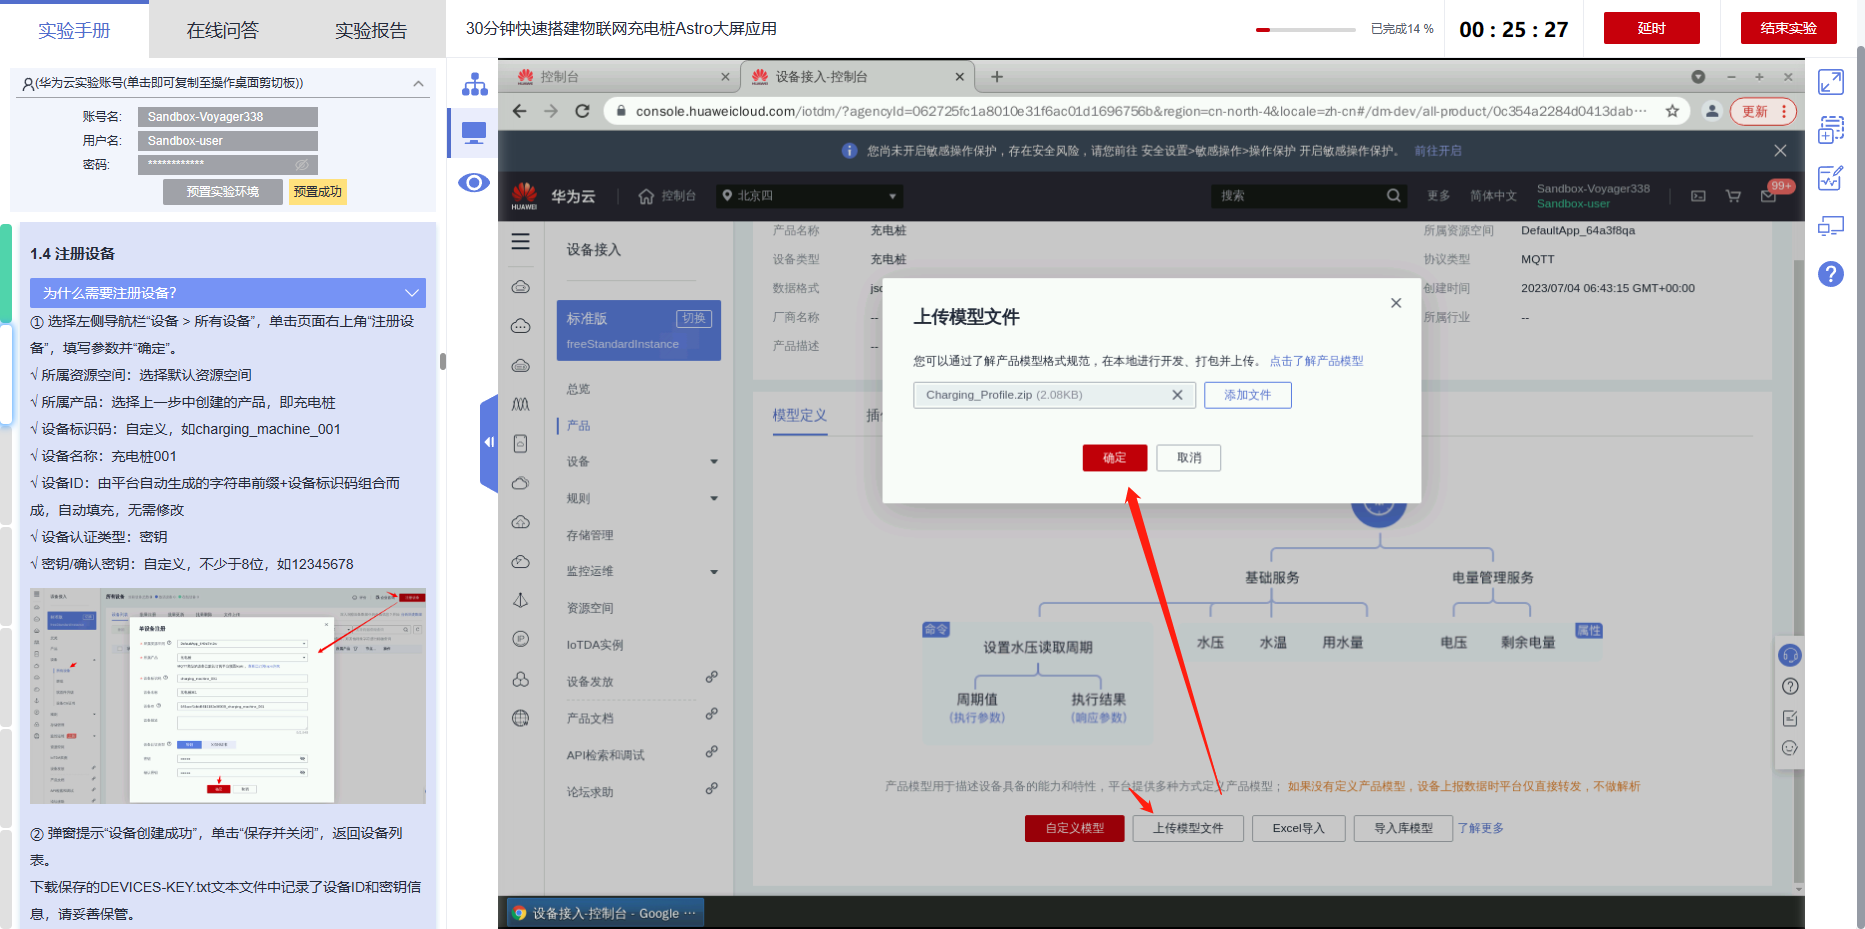Open help with the blue question-mark icon
1865x929 pixels.
[1831, 274]
